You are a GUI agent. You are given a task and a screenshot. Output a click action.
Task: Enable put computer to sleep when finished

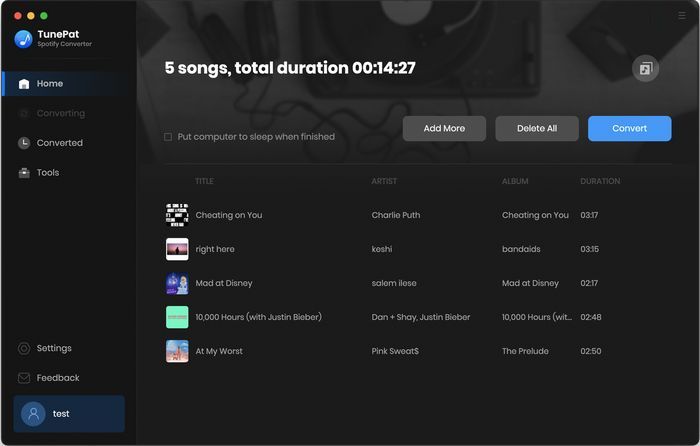coord(168,137)
